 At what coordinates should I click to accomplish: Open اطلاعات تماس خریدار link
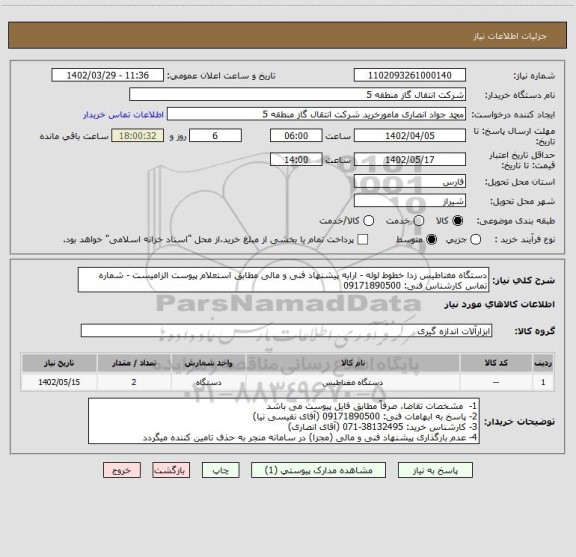(123, 115)
